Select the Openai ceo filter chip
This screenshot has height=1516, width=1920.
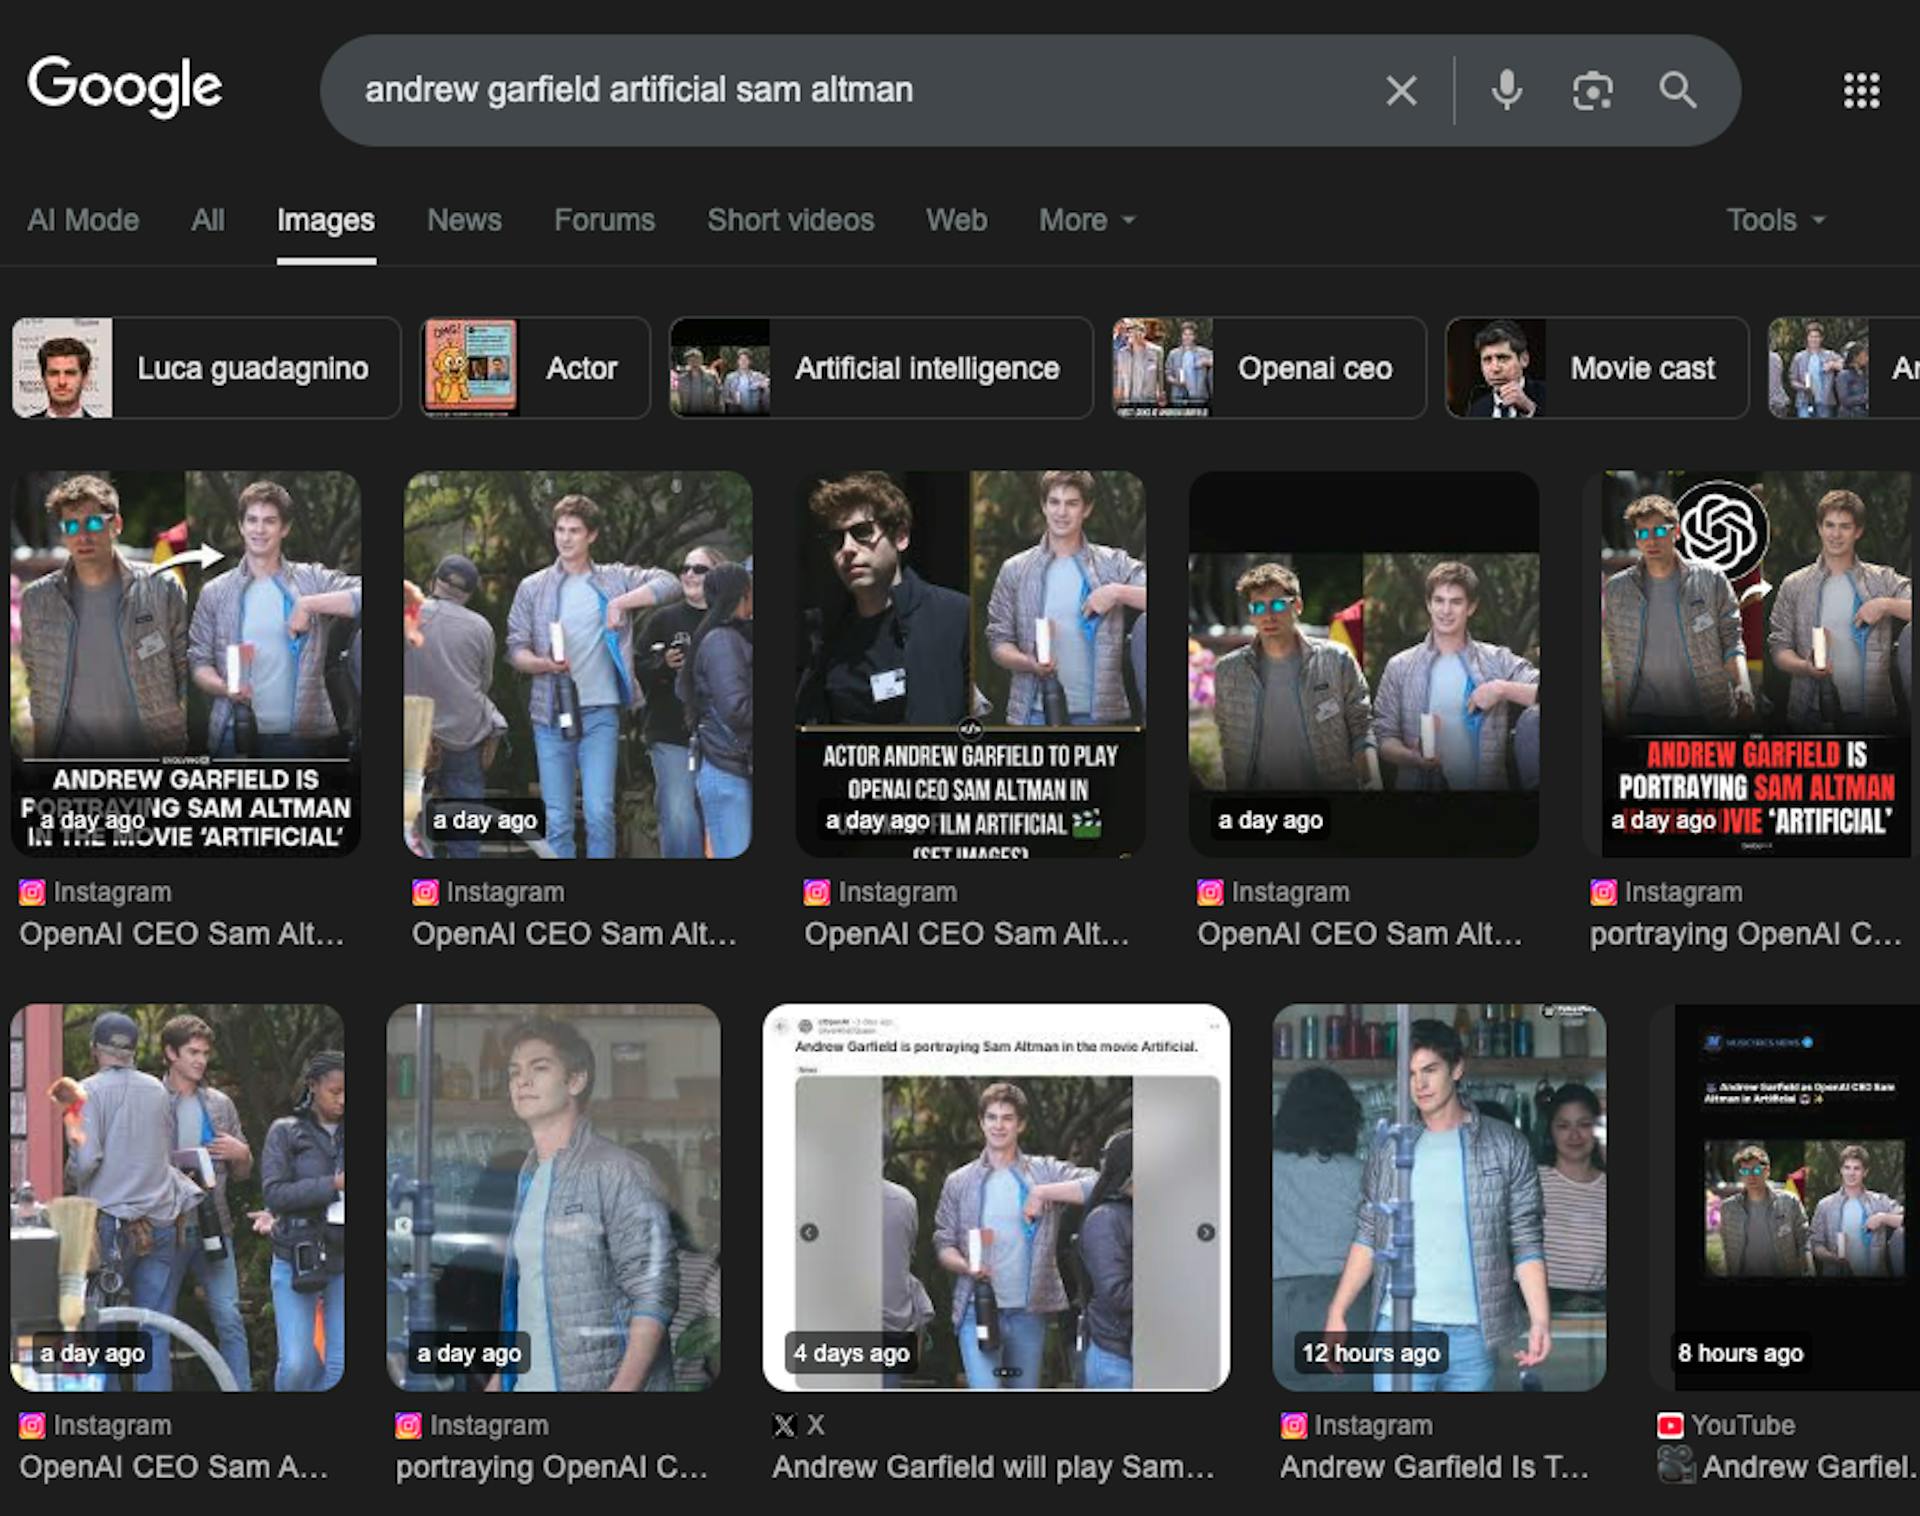[x=1269, y=368]
